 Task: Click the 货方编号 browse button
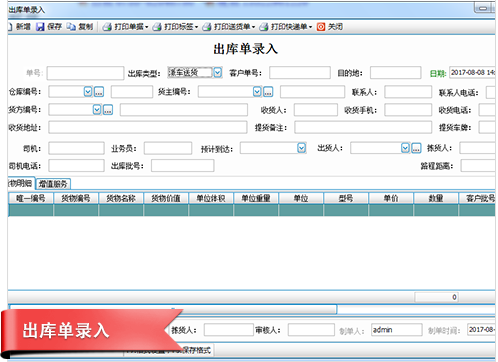[108, 110]
